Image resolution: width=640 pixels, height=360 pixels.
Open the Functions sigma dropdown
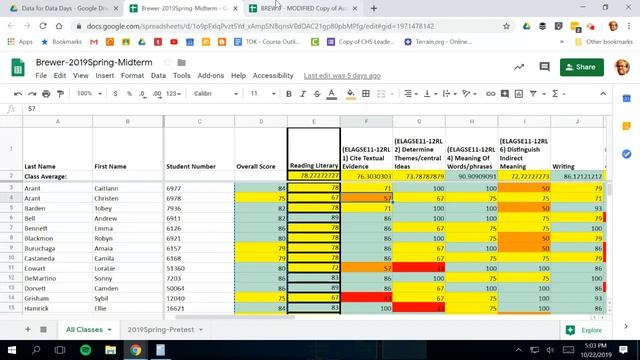tap(558, 94)
